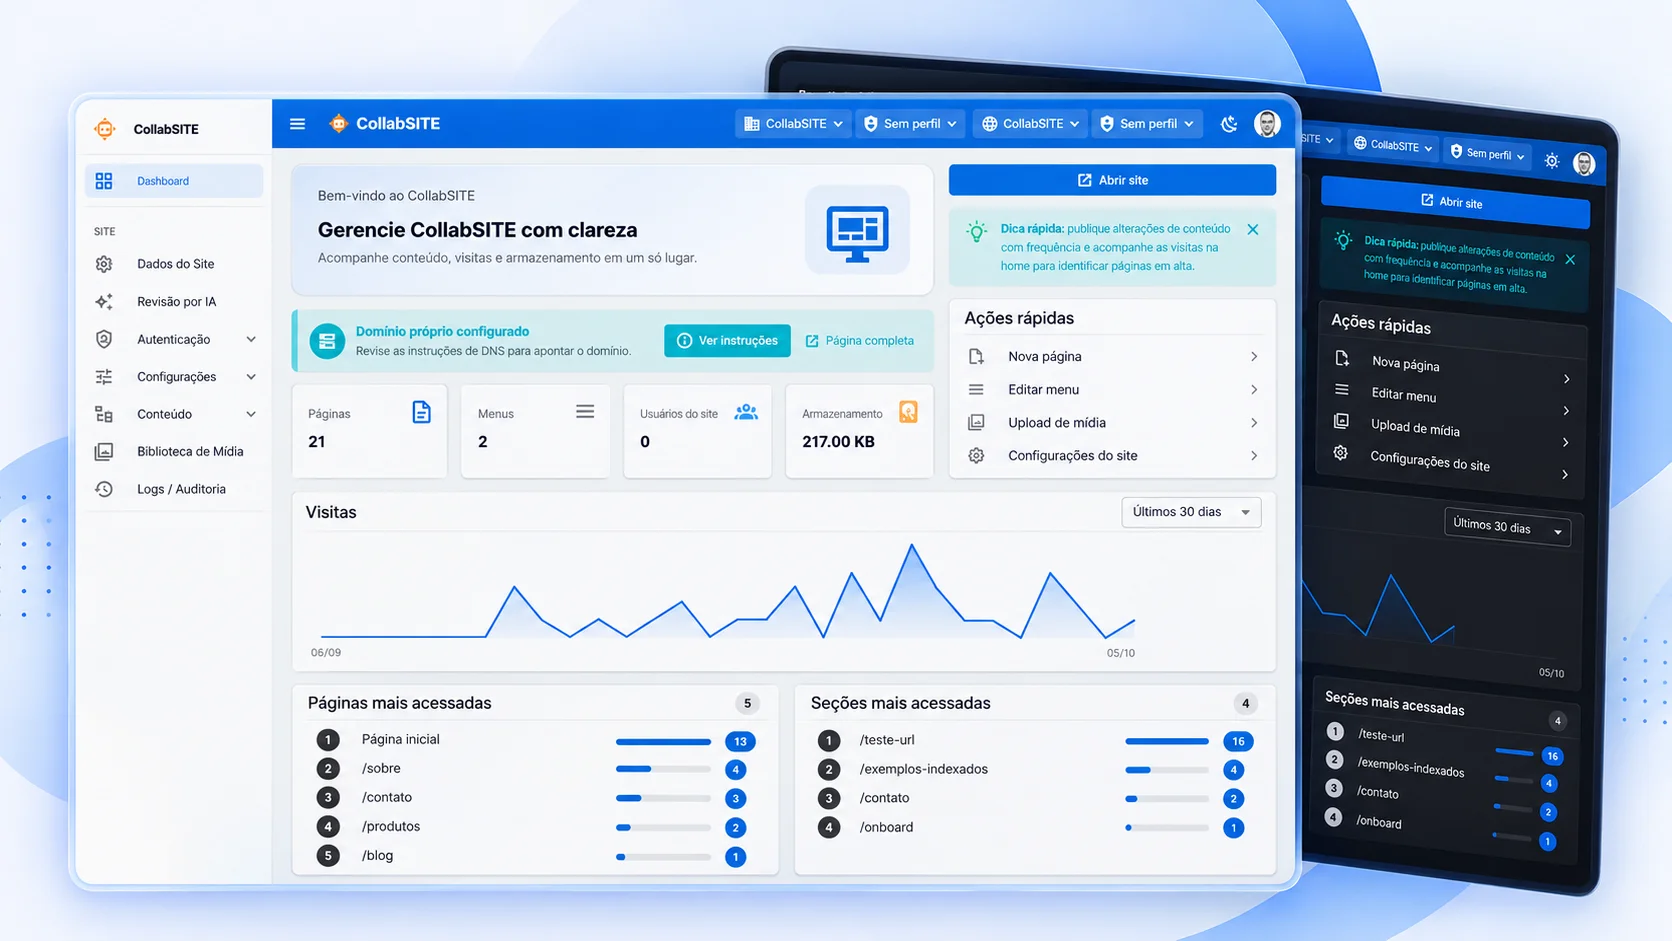Click the /teste-url progress bar in front window
Screen dimensions: 1672x941
(x=1167, y=742)
